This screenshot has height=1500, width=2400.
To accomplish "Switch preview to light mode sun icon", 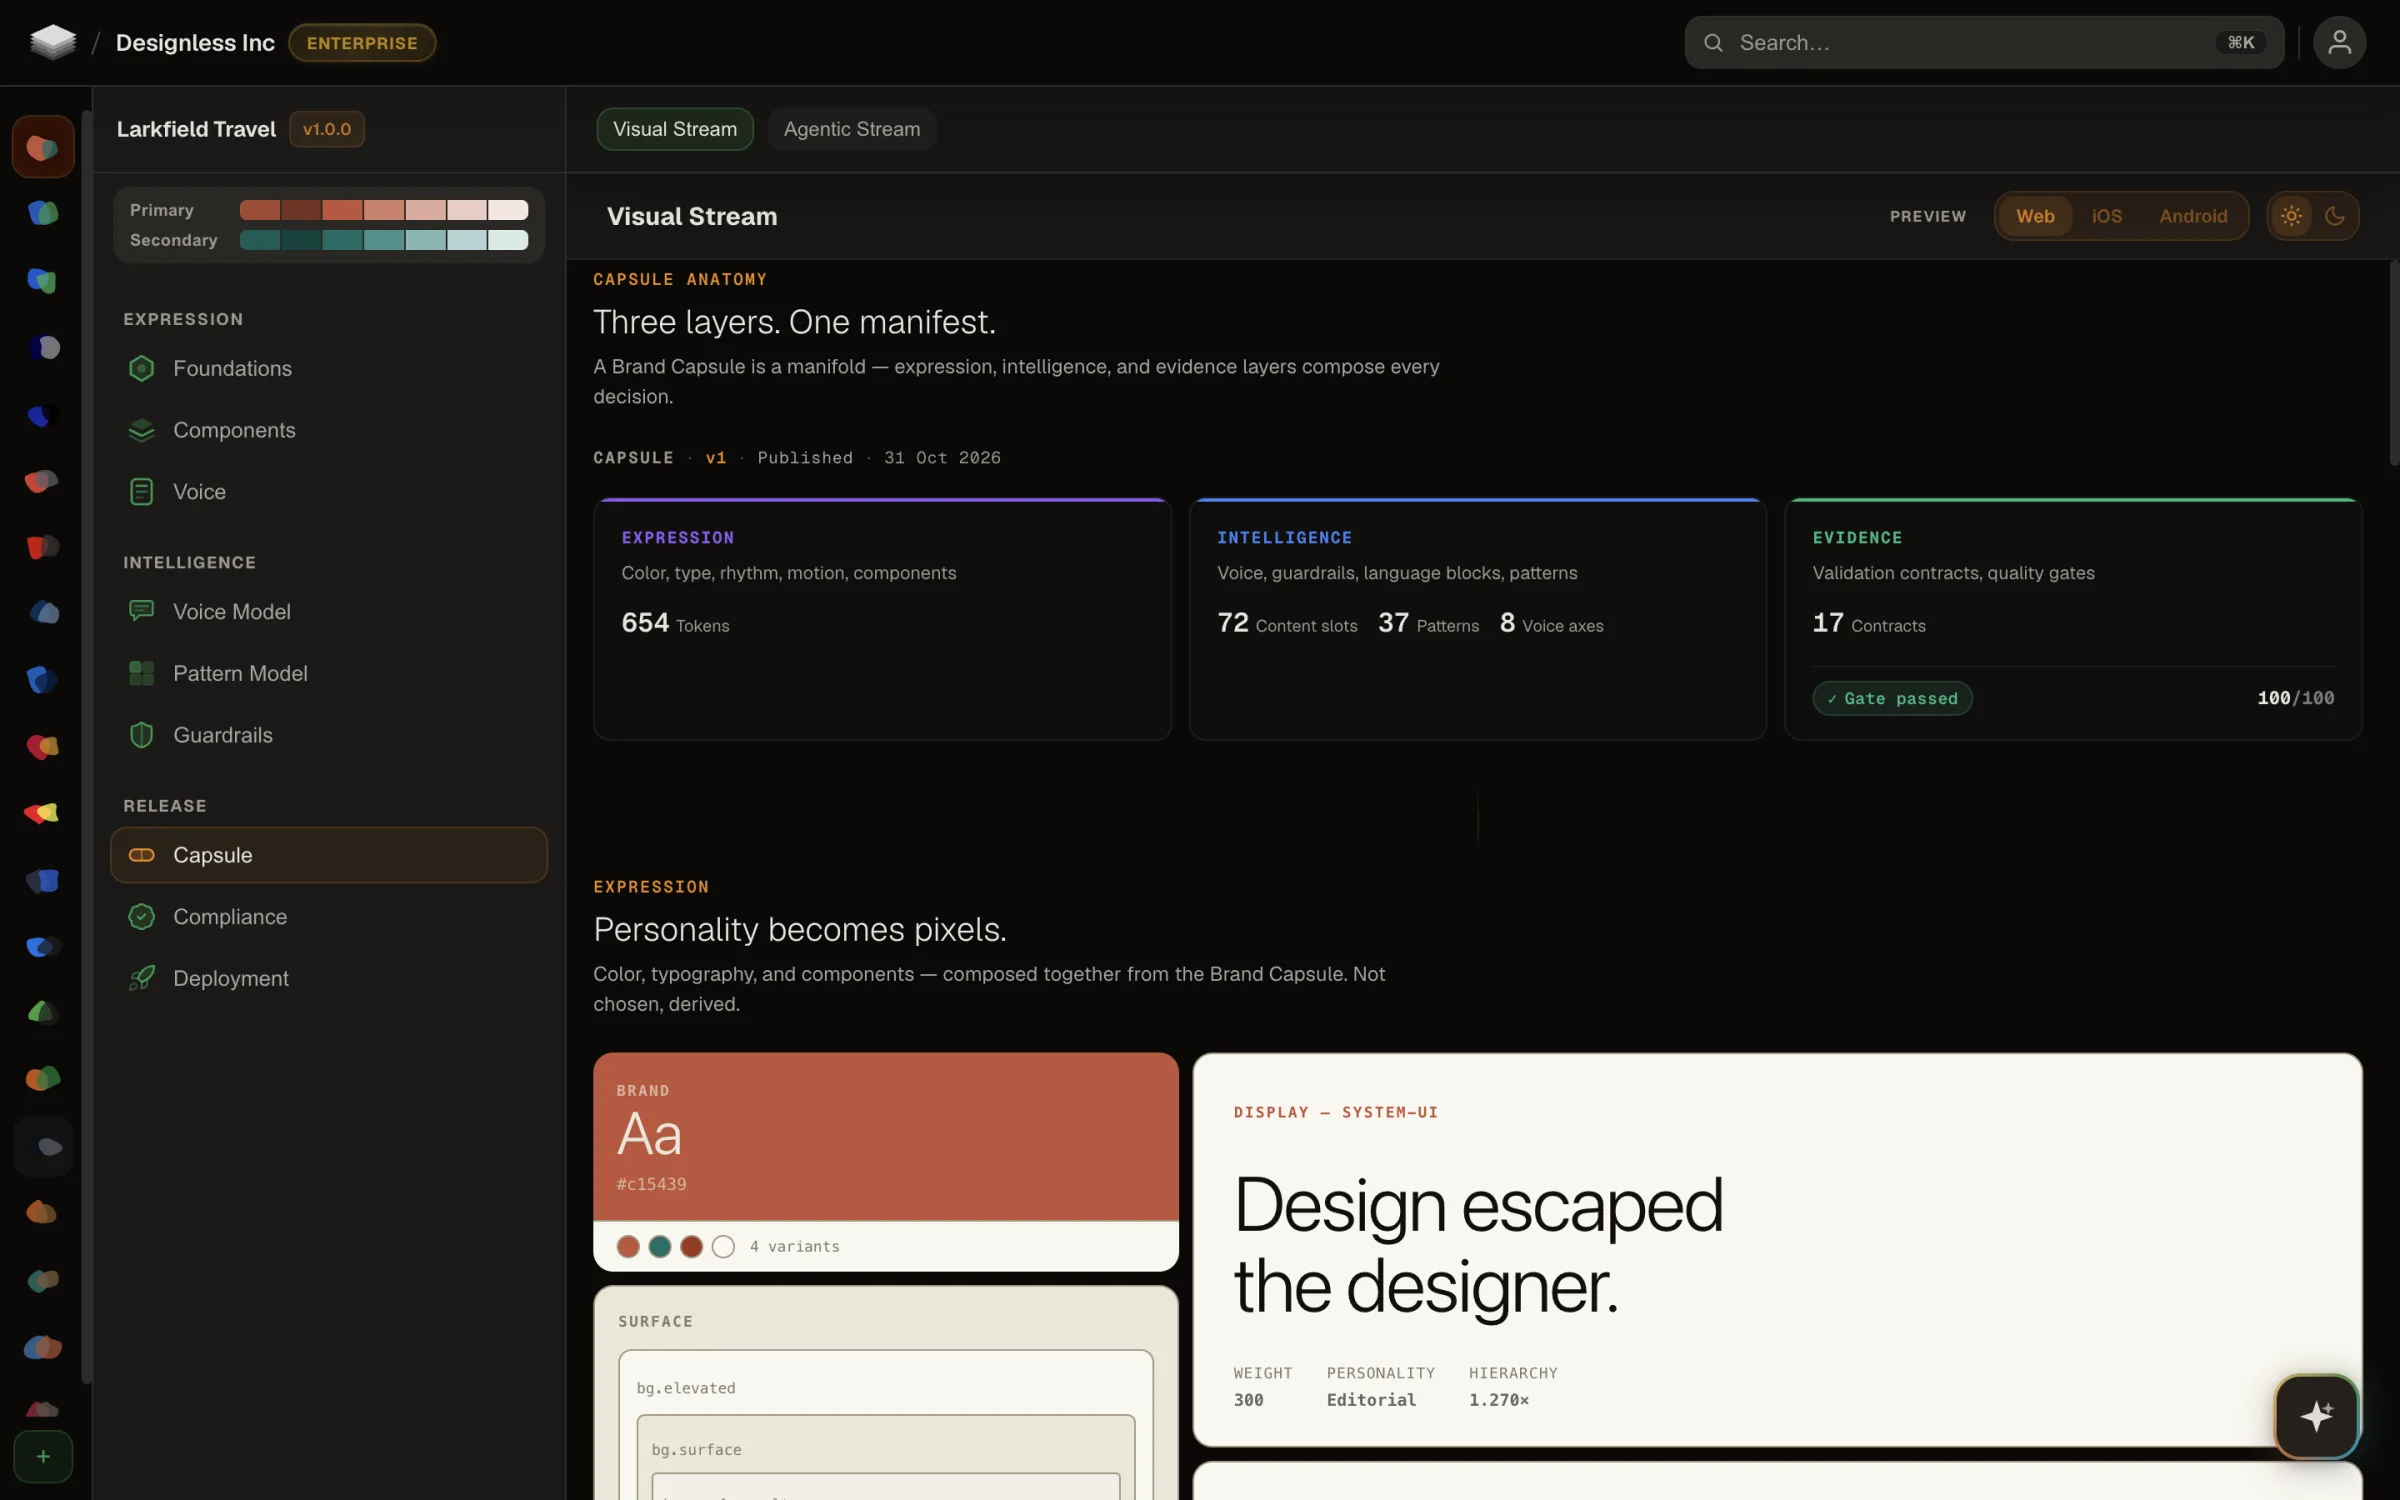I will (x=2291, y=216).
